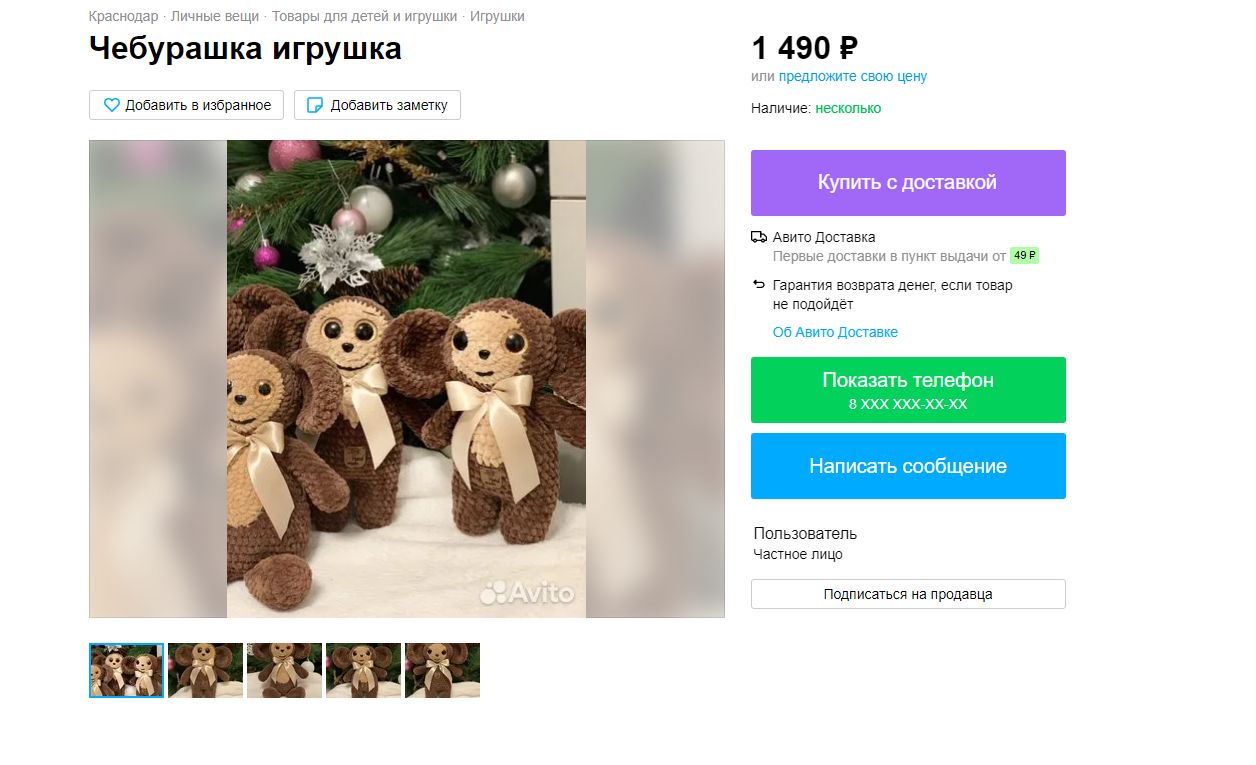Click the Avito watermark on the photo
Screen dimensions: 1256x765
click(x=527, y=593)
